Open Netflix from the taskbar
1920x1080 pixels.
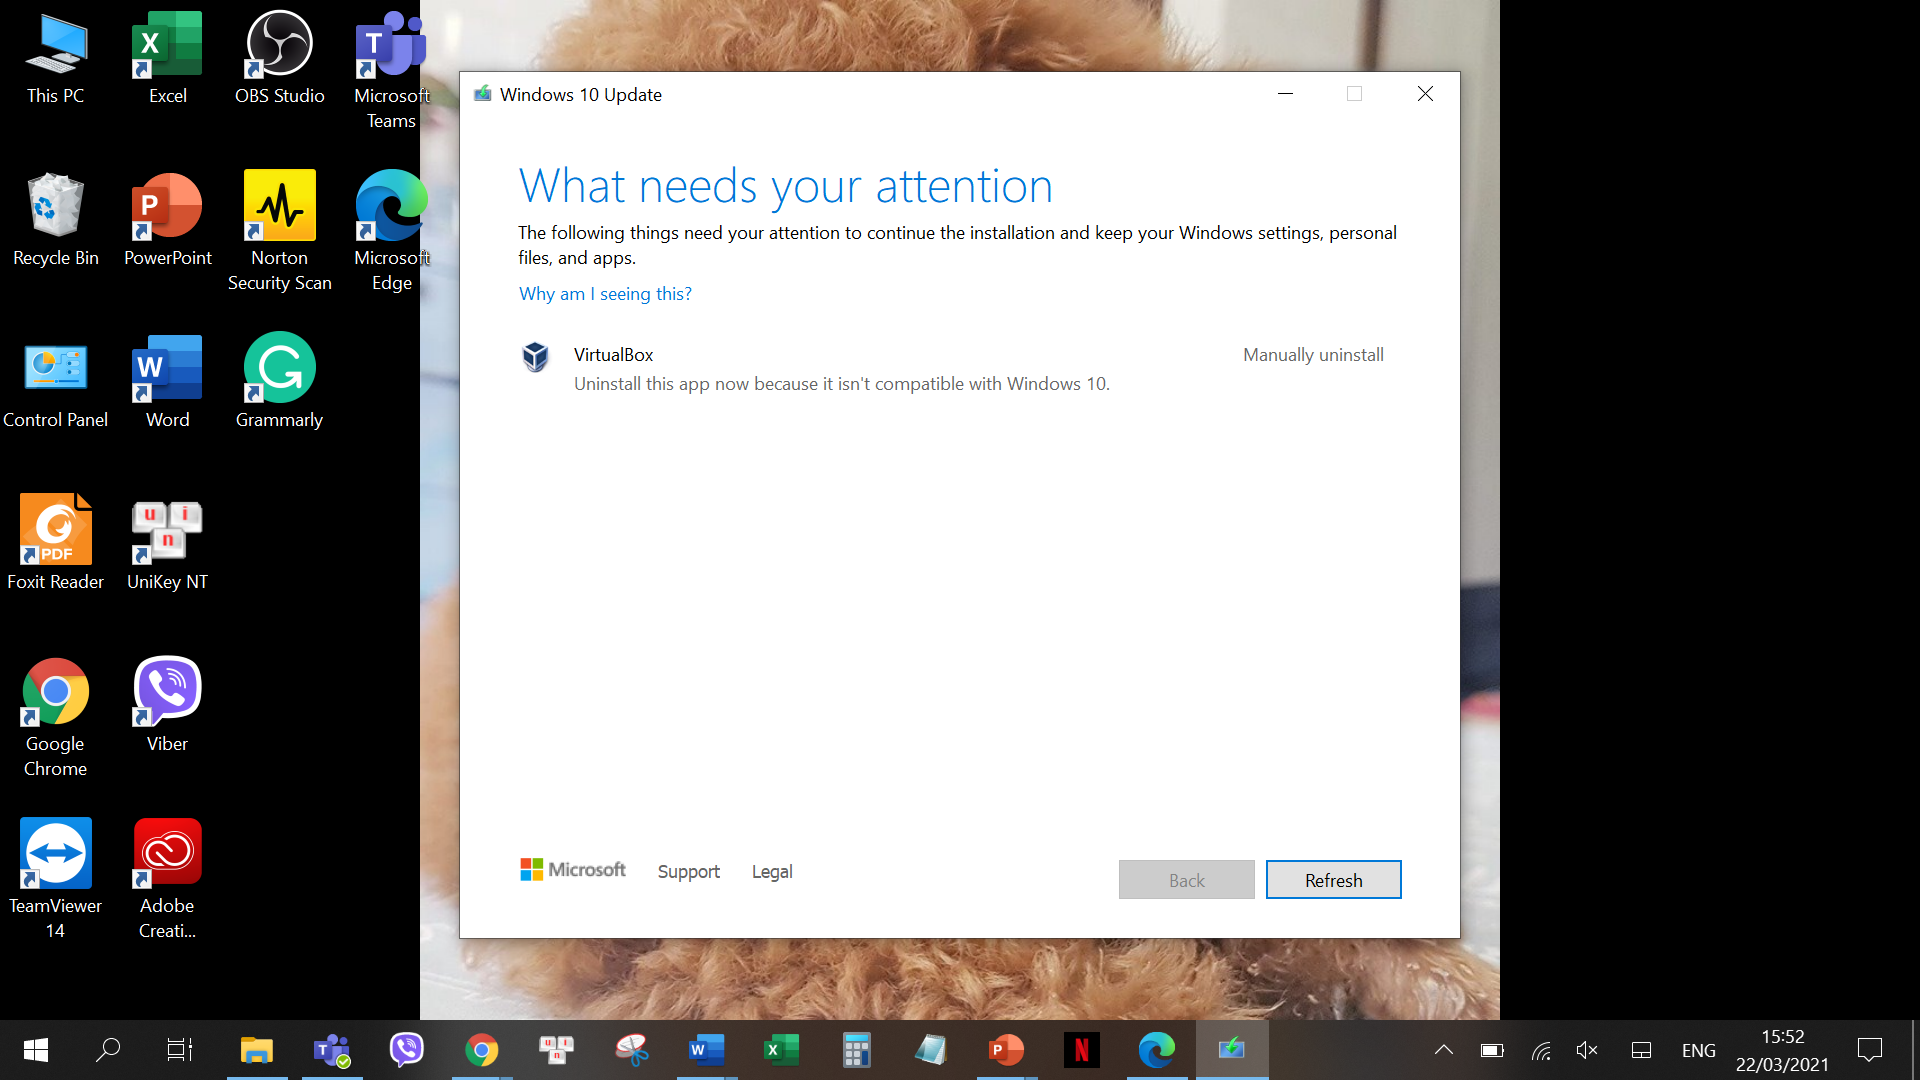tap(1082, 1050)
